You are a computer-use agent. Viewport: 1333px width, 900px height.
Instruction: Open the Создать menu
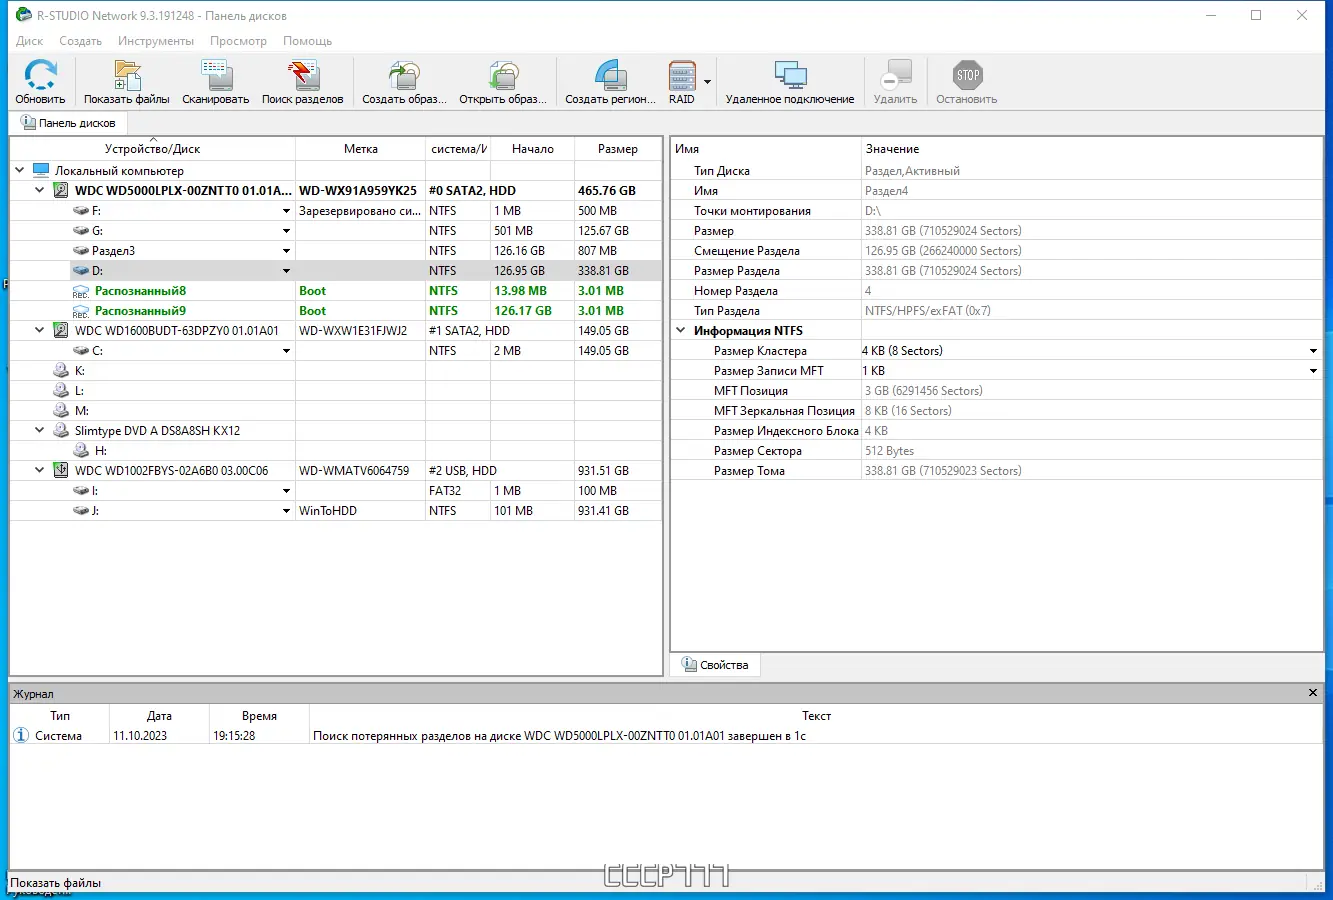pyautogui.click(x=81, y=41)
